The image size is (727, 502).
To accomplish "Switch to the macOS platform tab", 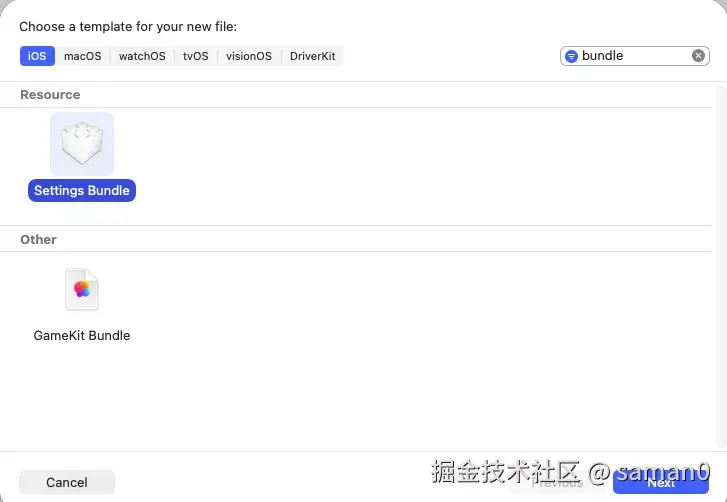I will coord(83,56).
